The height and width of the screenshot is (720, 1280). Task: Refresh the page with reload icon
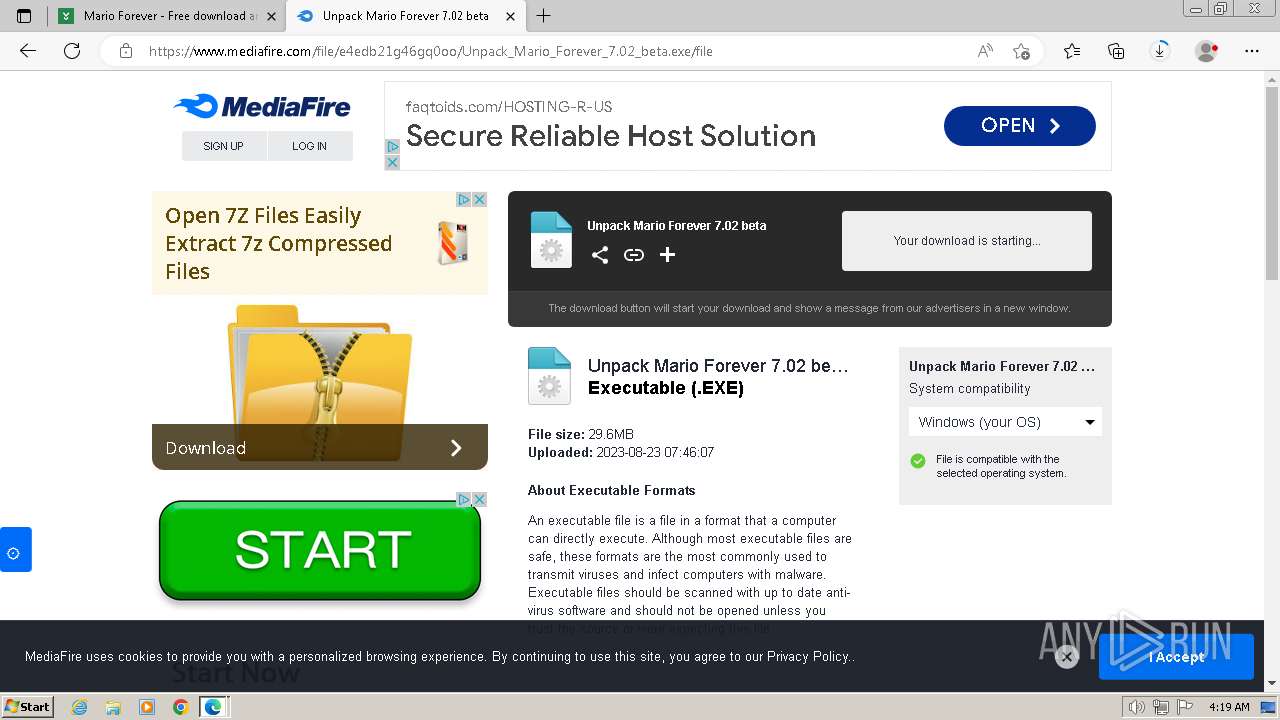[72, 51]
